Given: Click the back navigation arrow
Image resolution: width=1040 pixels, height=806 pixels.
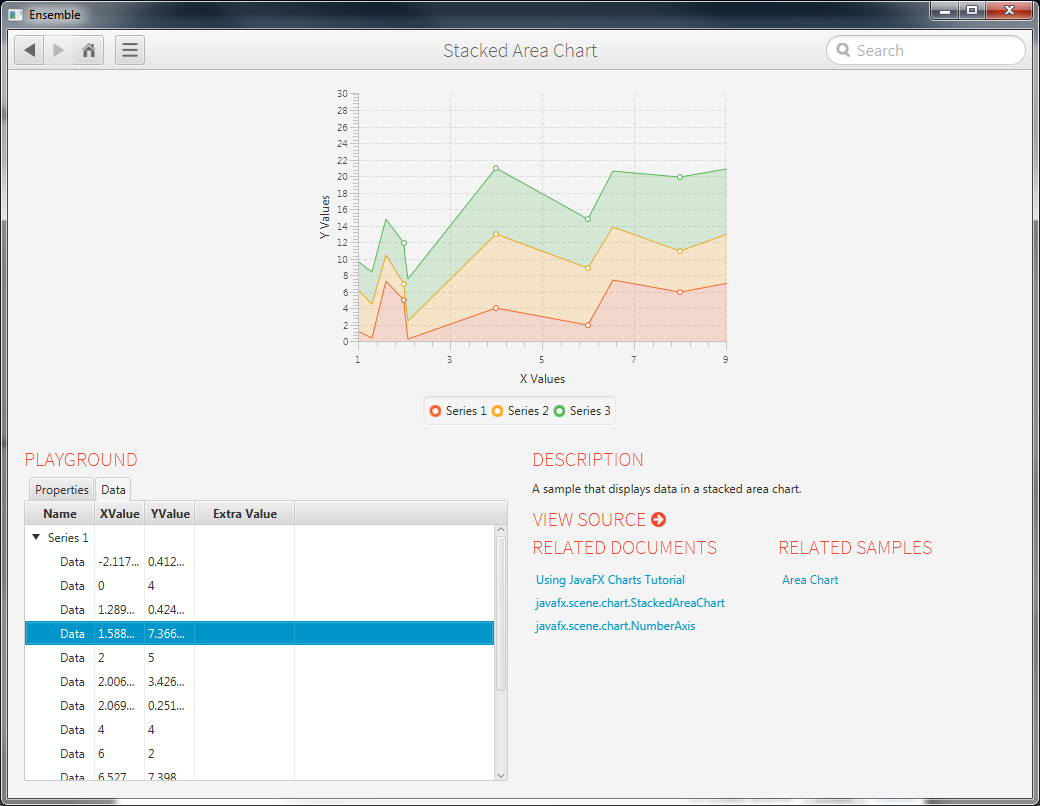Looking at the screenshot, I should (x=30, y=50).
